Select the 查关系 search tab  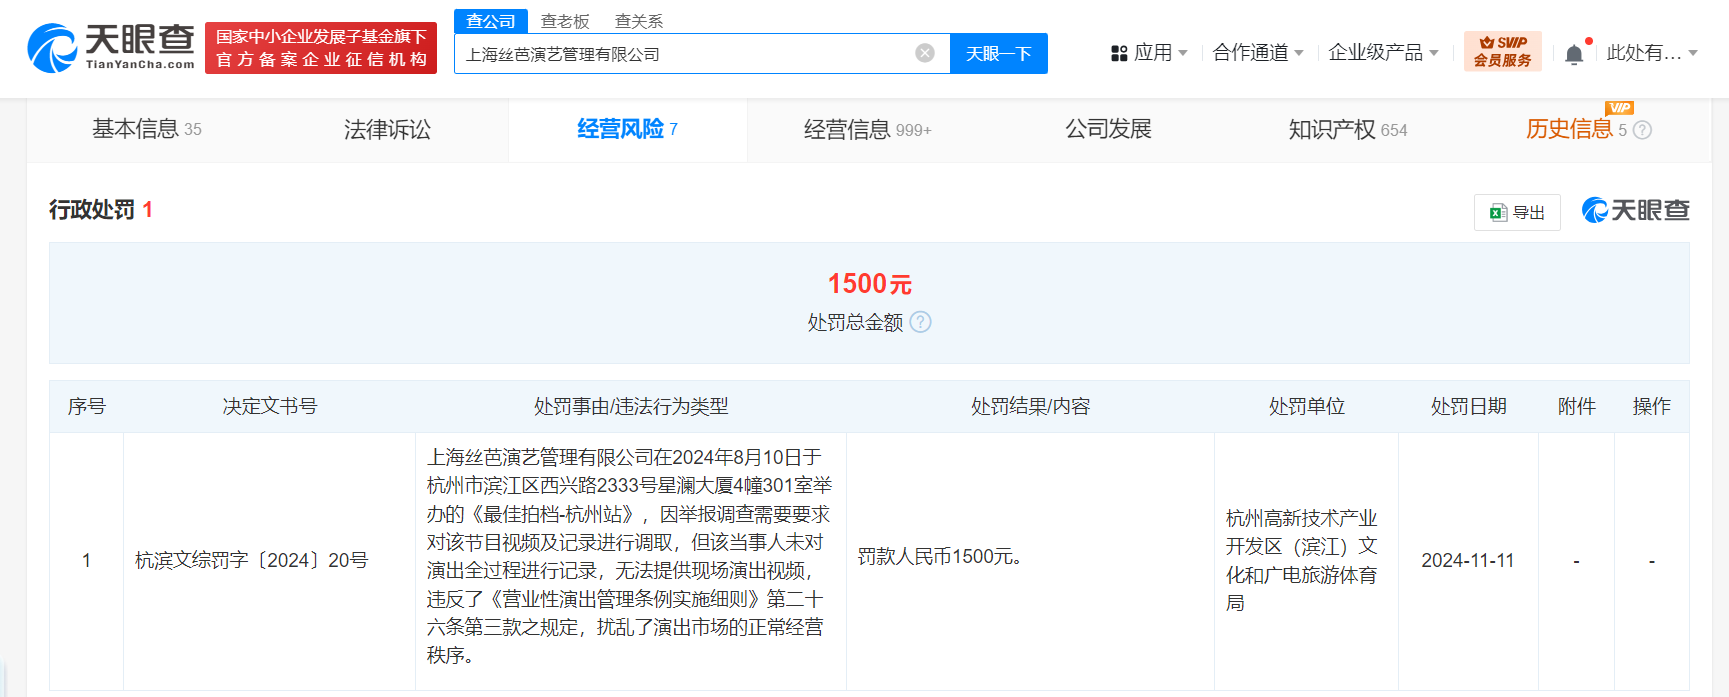pos(639,21)
